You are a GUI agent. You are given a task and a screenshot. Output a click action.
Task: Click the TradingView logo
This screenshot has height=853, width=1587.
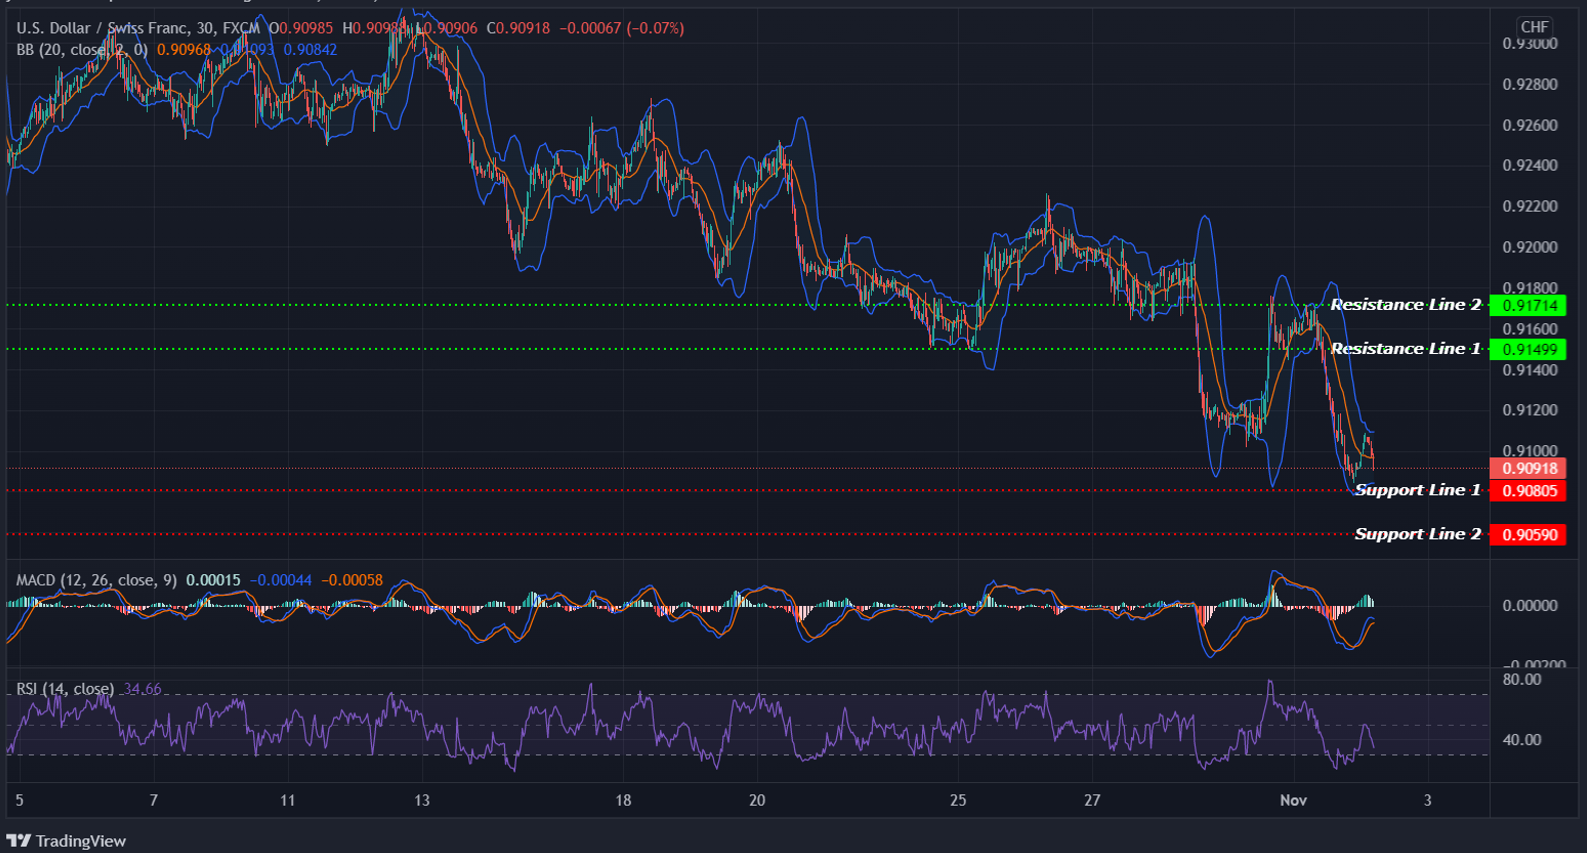tap(67, 841)
